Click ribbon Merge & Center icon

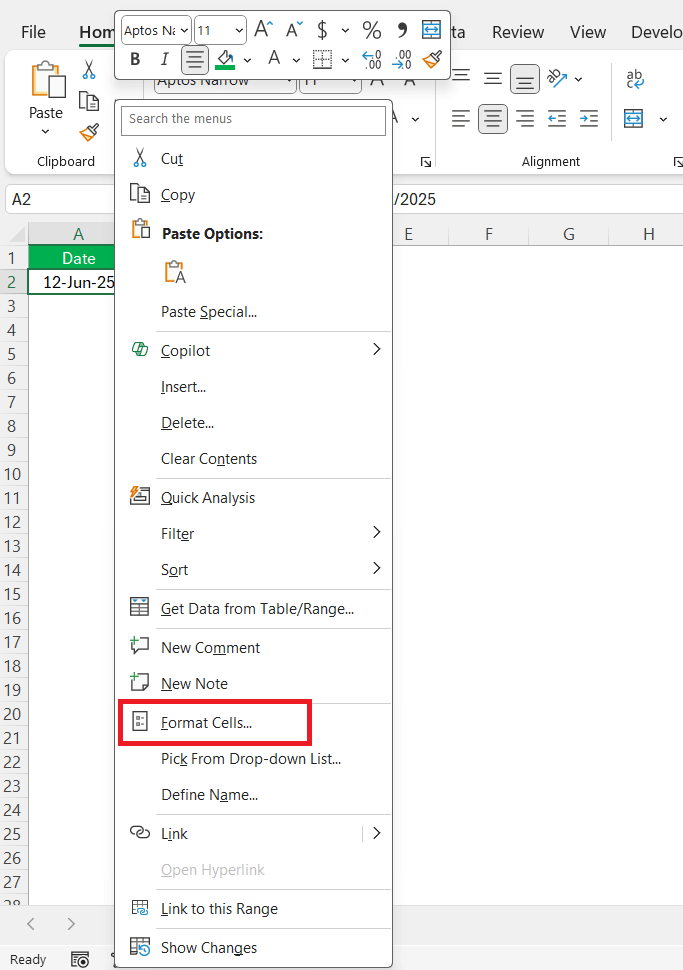tap(634, 118)
